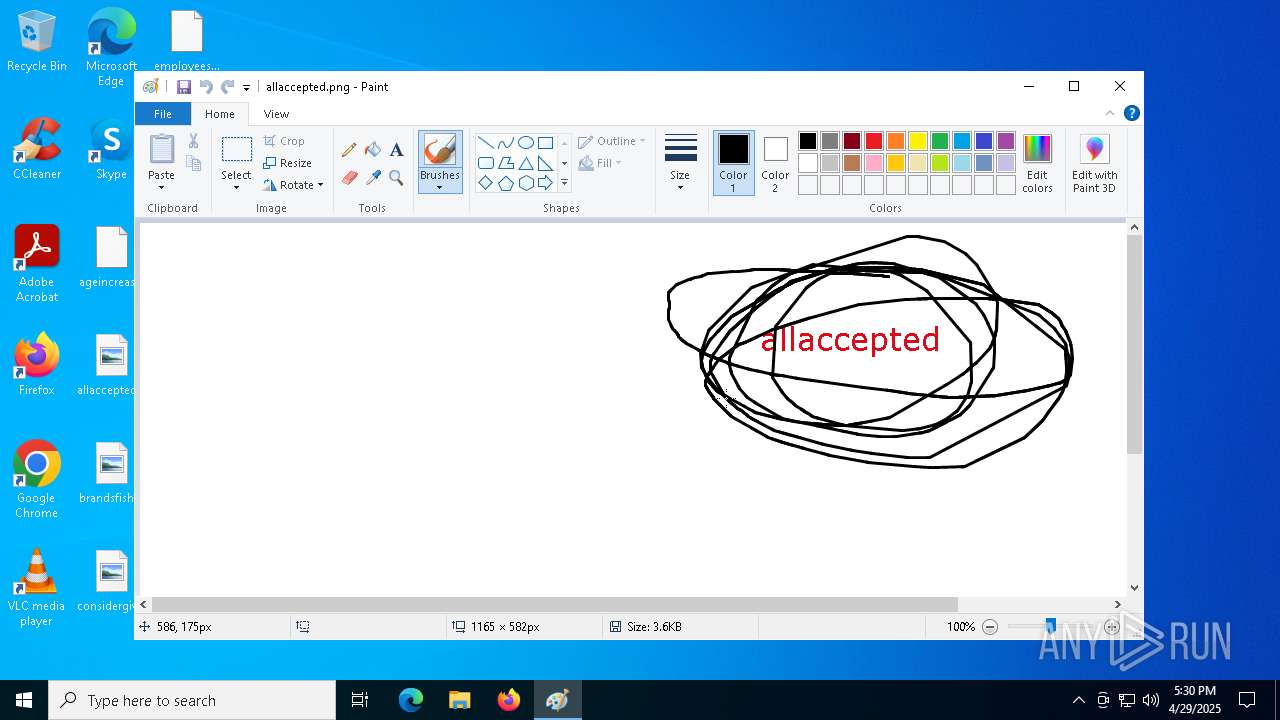Open the Rotate dropdown
The width and height of the screenshot is (1280, 720).
[x=293, y=185]
